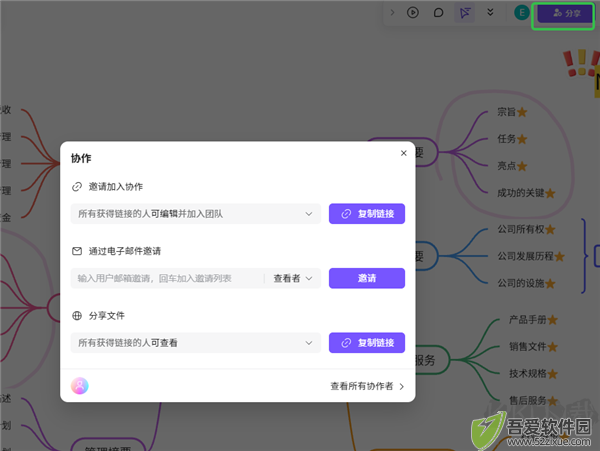Select the 技术规格 node
Viewport: 600px width, 451px height.
pos(528,373)
